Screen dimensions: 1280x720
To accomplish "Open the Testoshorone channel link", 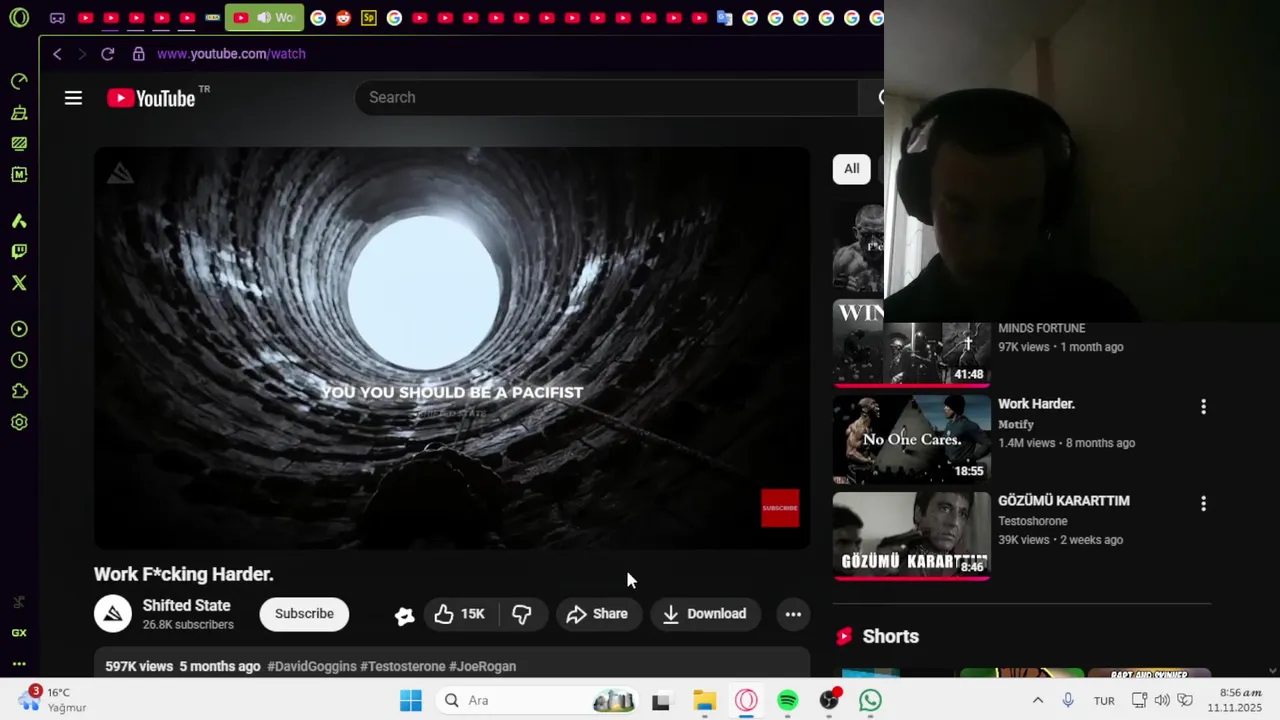I will pos(1032,521).
